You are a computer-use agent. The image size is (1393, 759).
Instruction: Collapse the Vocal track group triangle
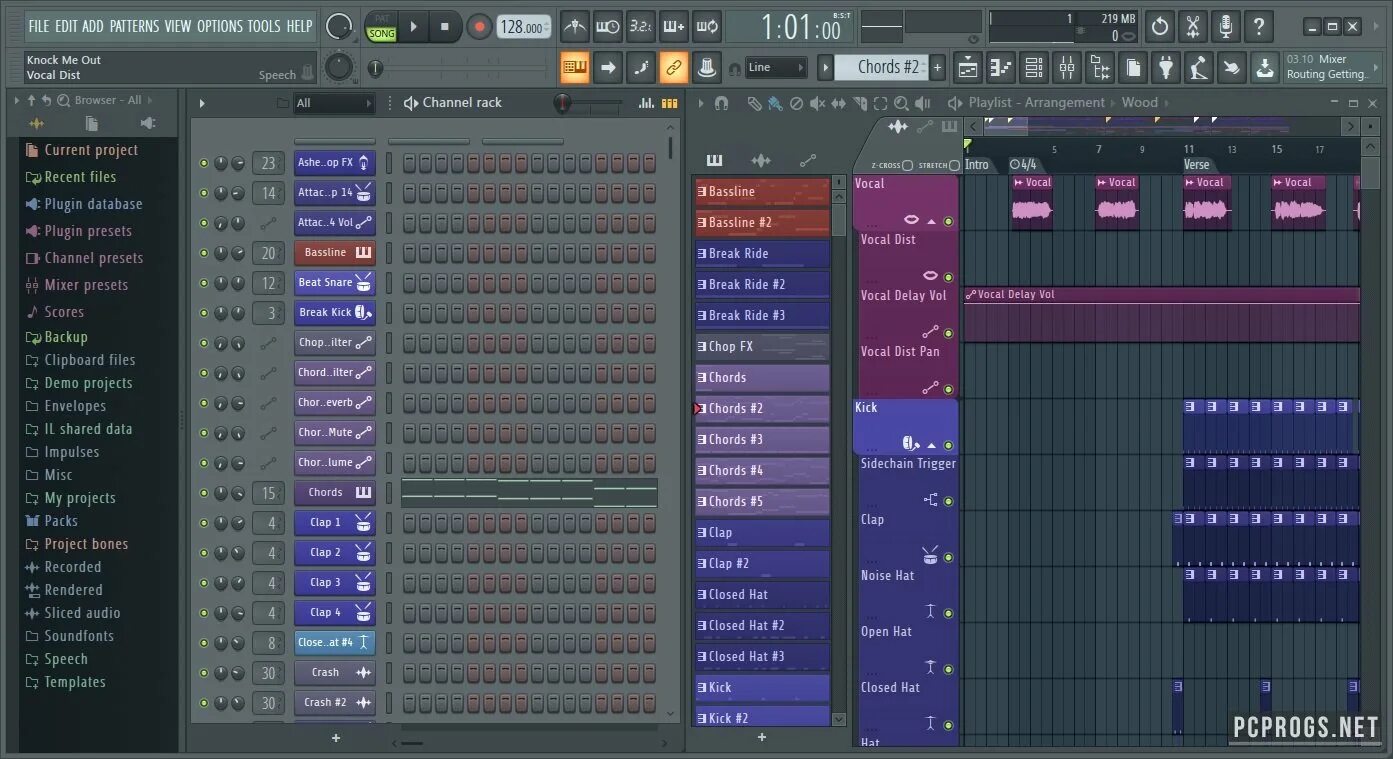click(x=931, y=221)
